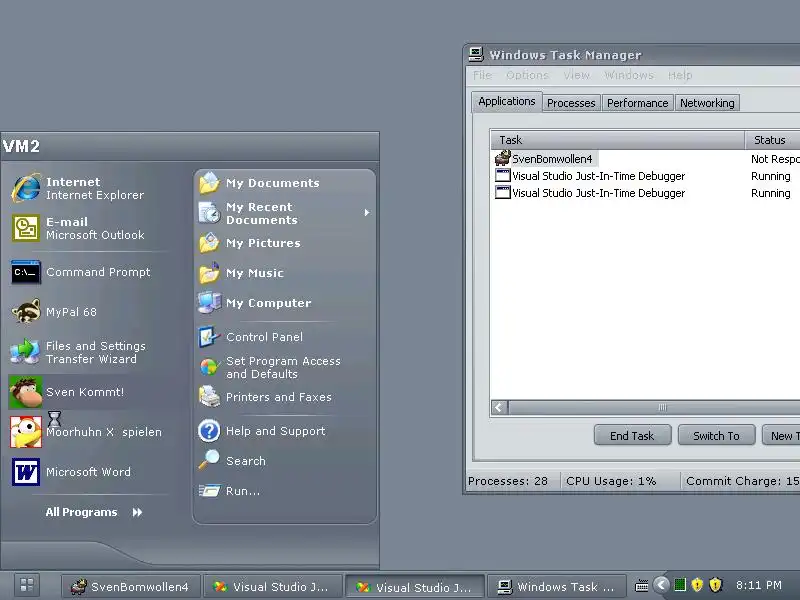800x600 pixels.
Task: Open the Command Prompt icon
Action: (26, 272)
